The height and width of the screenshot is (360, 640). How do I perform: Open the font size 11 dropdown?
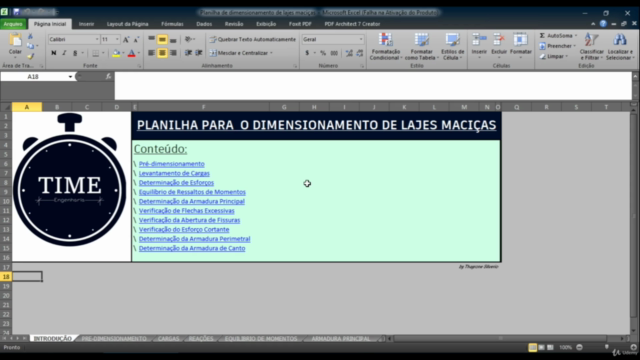pos(117,39)
